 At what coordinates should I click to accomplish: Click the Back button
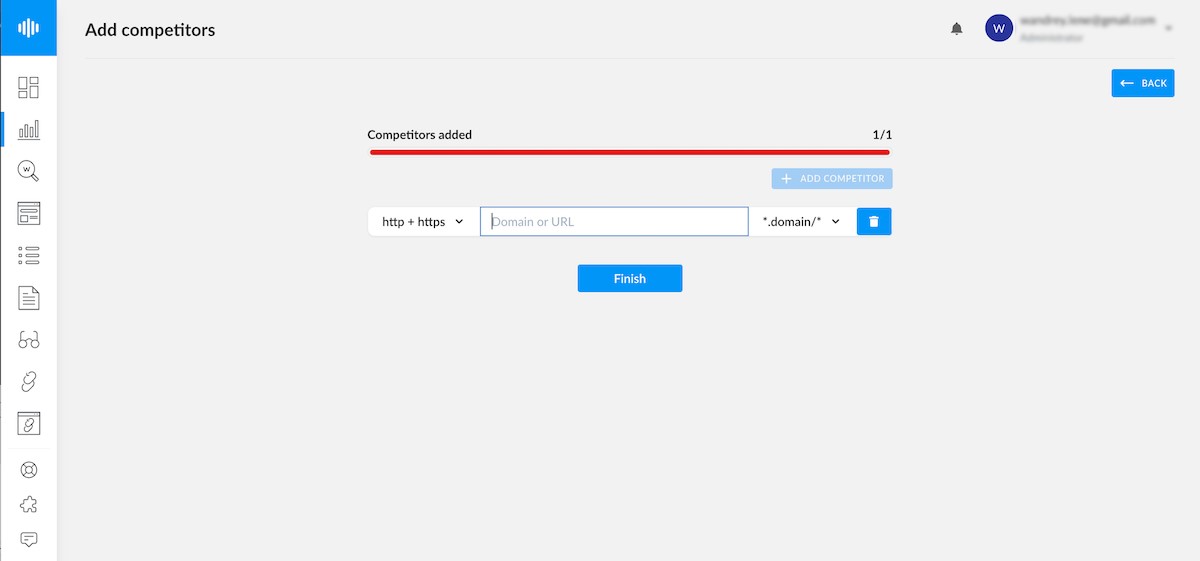click(x=1143, y=83)
